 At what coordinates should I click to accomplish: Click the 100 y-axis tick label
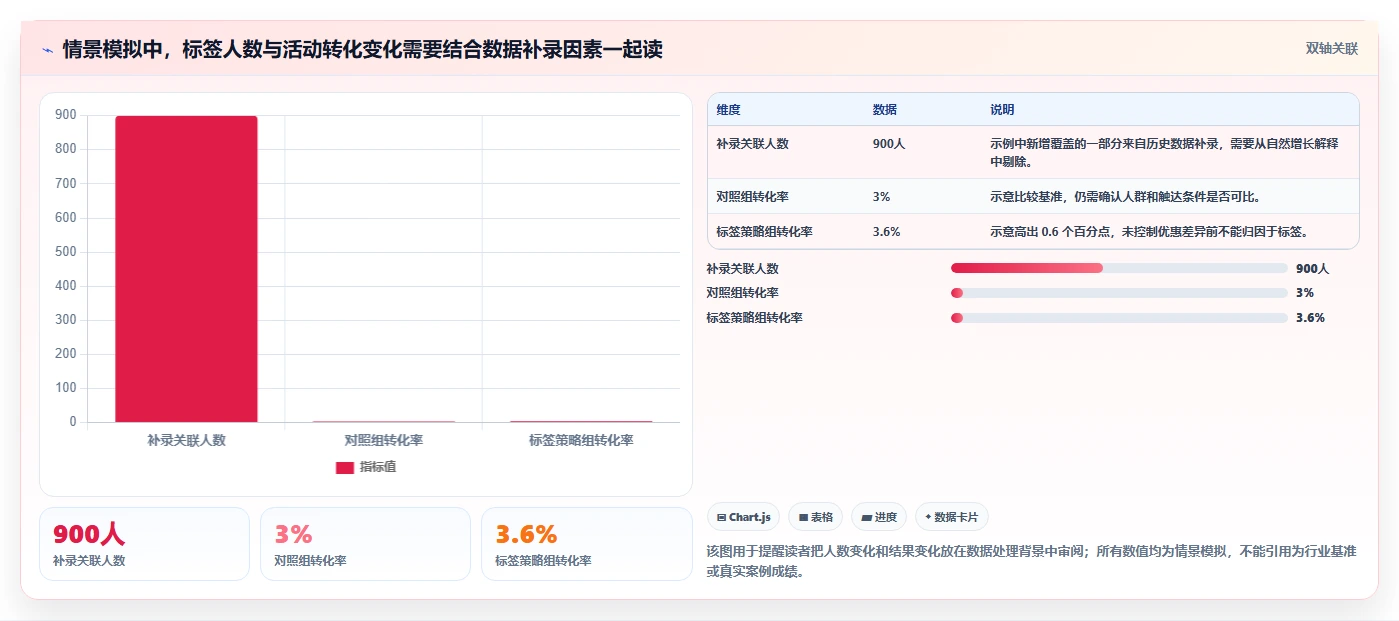click(x=66, y=388)
